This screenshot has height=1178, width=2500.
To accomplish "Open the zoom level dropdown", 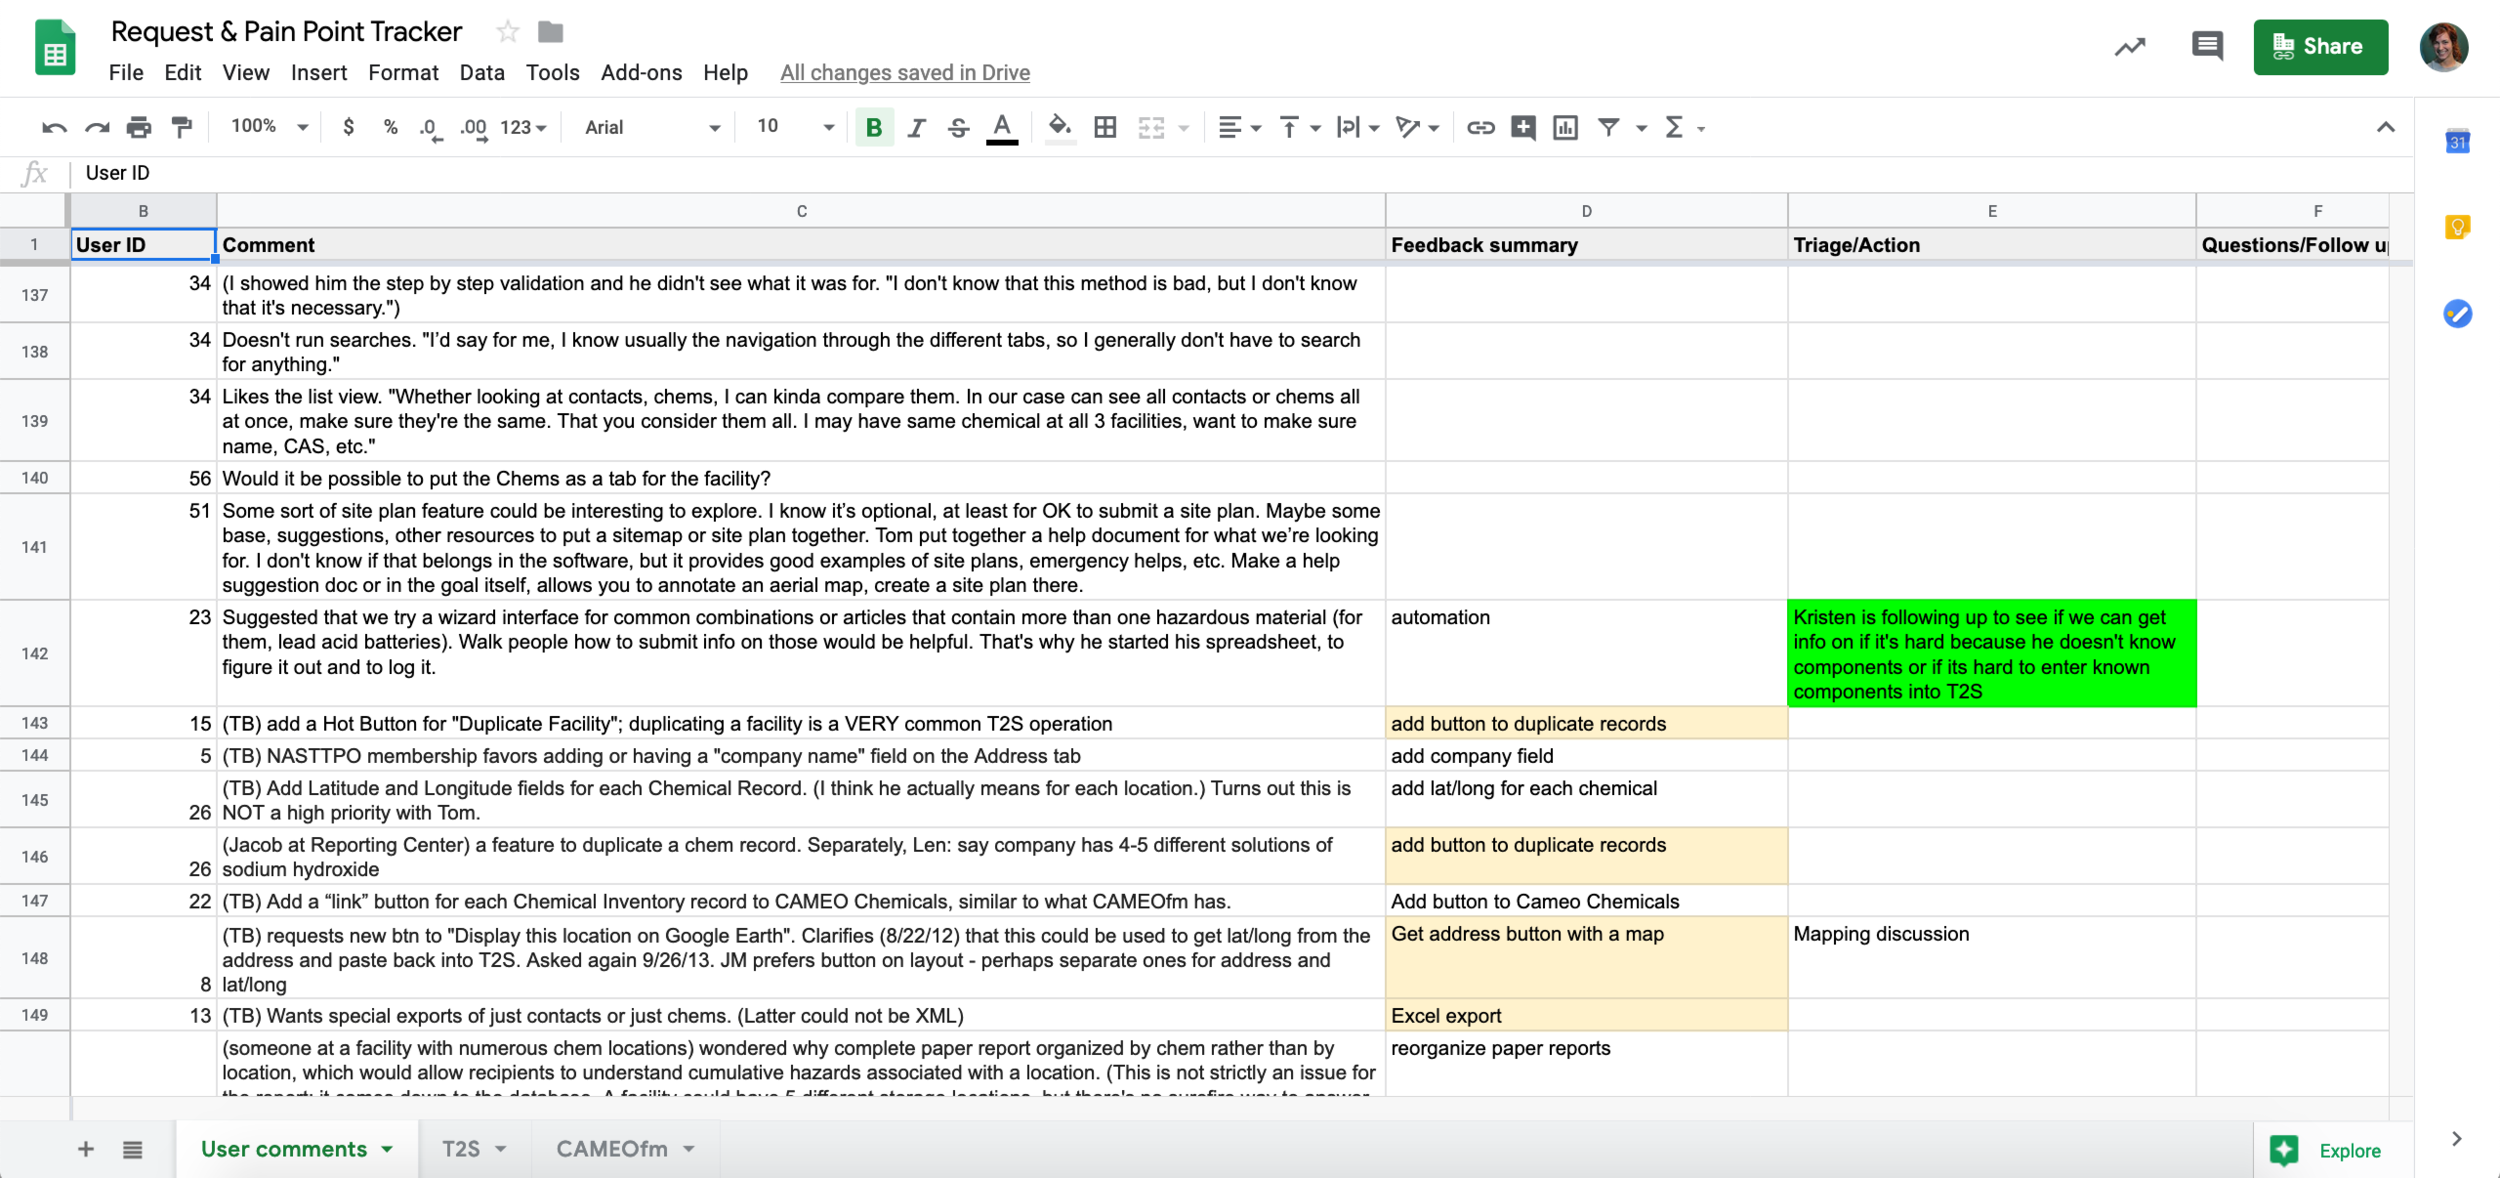I will click(x=269, y=127).
